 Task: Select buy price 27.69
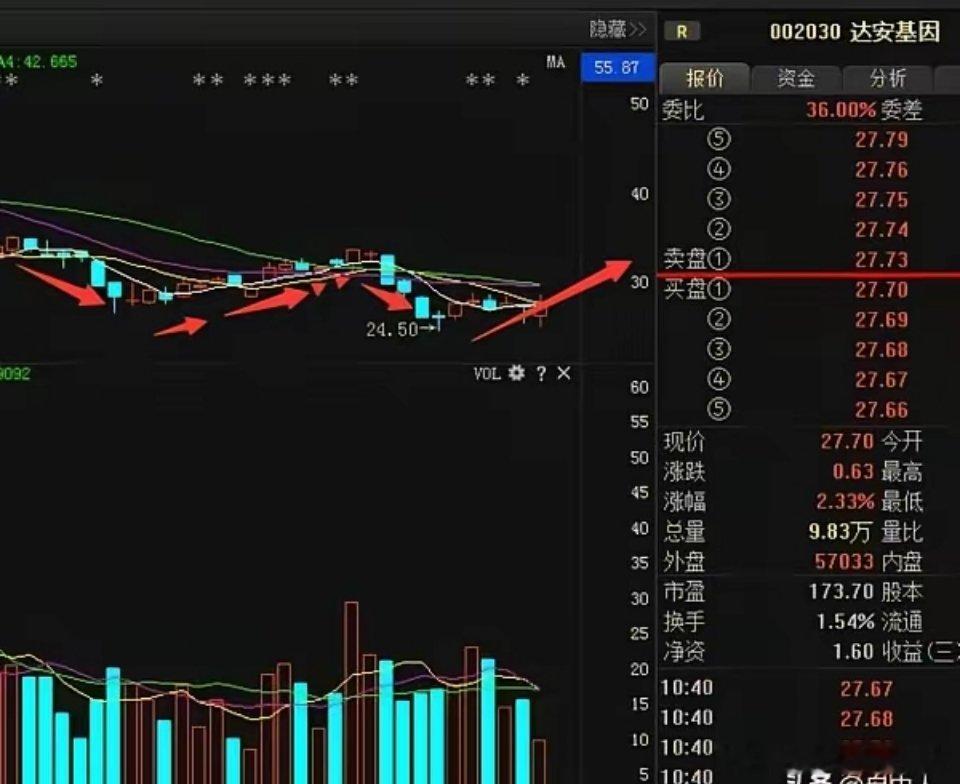pyautogui.click(x=882, y=320)
